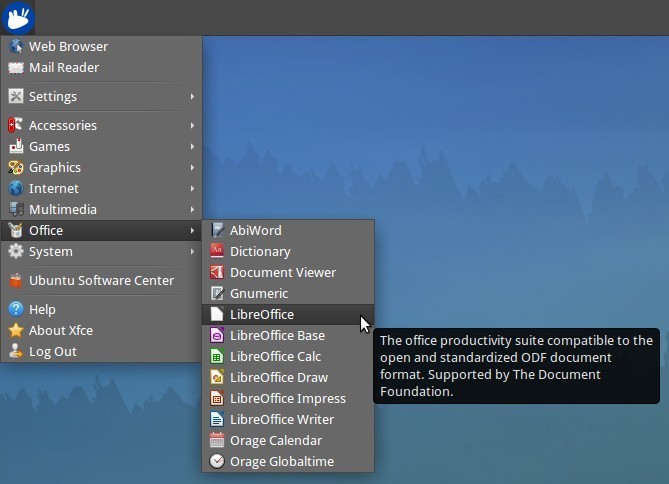
Task: Click the Graphics palette icon
Action: pyautogui.click(x=16, y=167)
